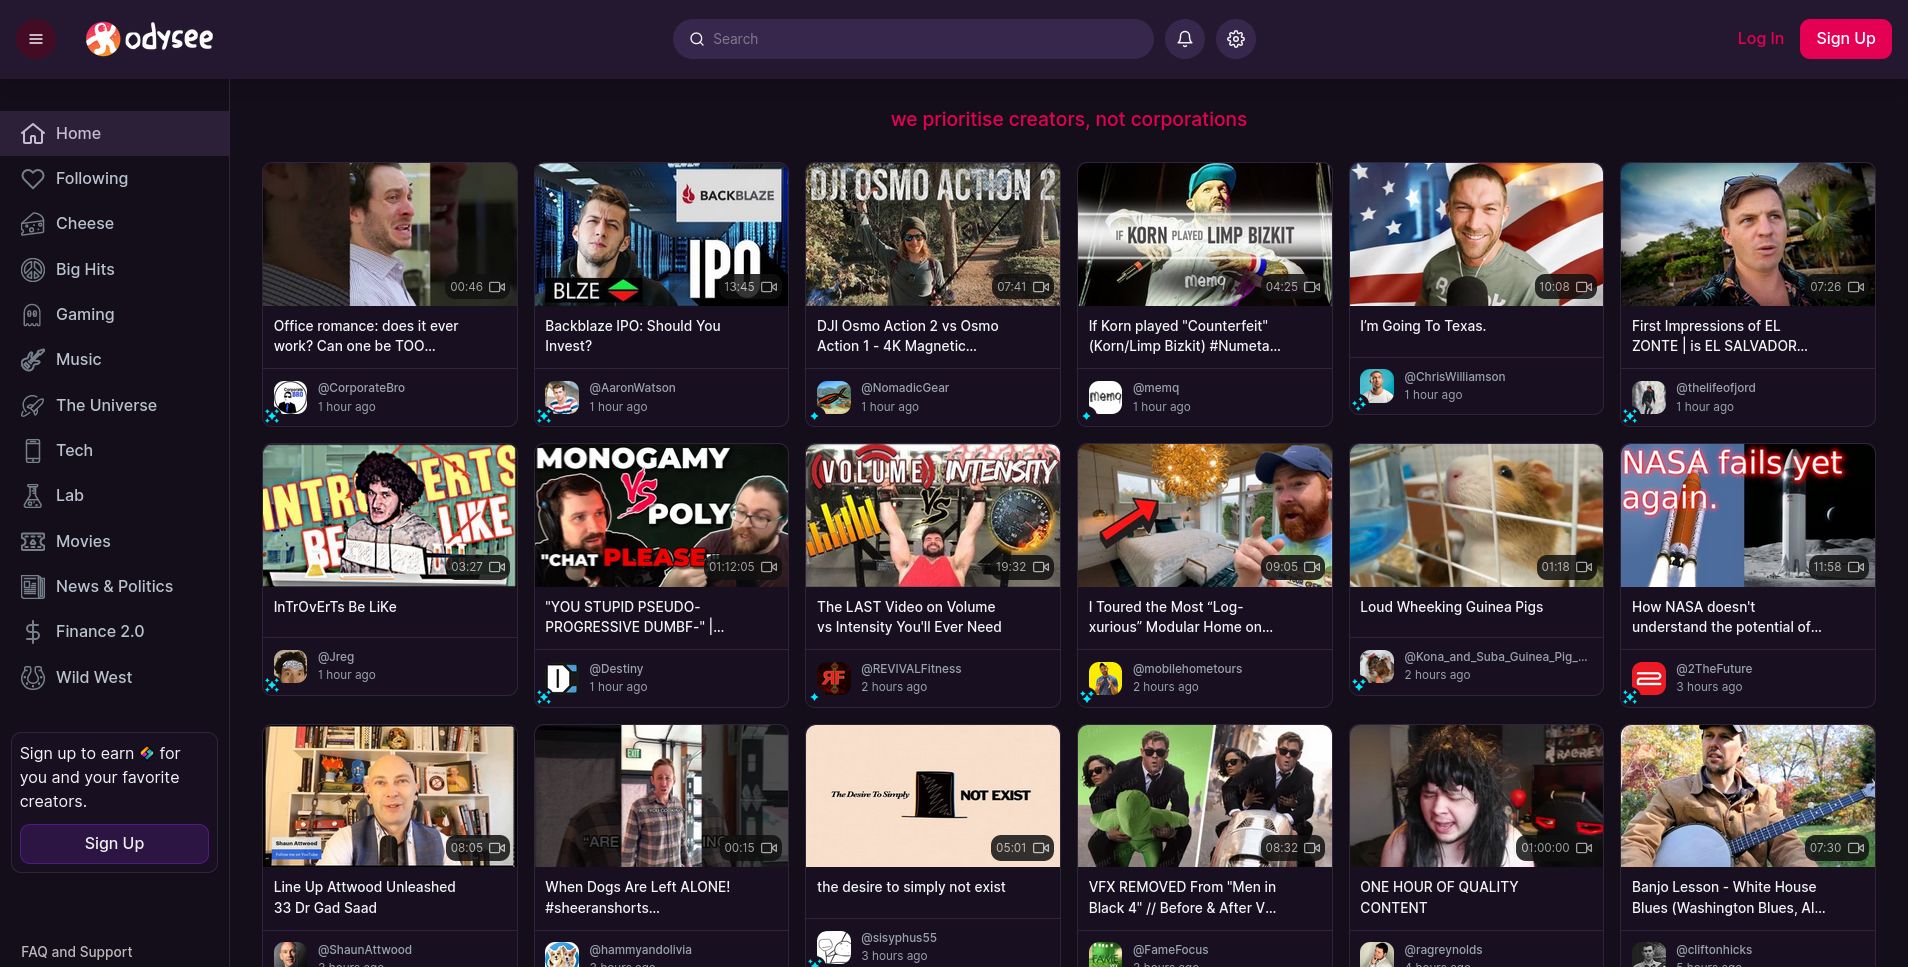Open NASA fails yet again thumbnail
Image resolution: width=1908 pixels, height=967 pixels.
pos(1748,515)
